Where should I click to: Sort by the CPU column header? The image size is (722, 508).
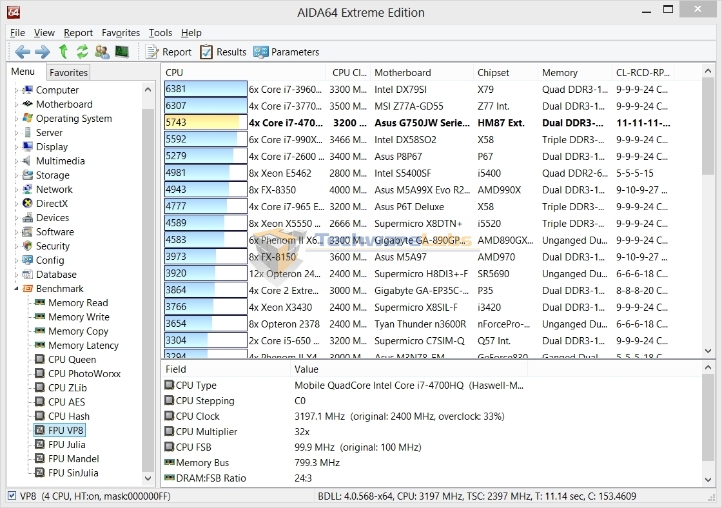coord(244,72)
